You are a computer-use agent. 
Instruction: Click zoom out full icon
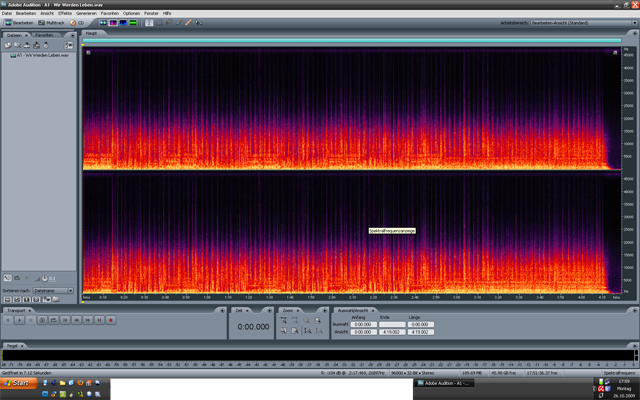point(307,320)
